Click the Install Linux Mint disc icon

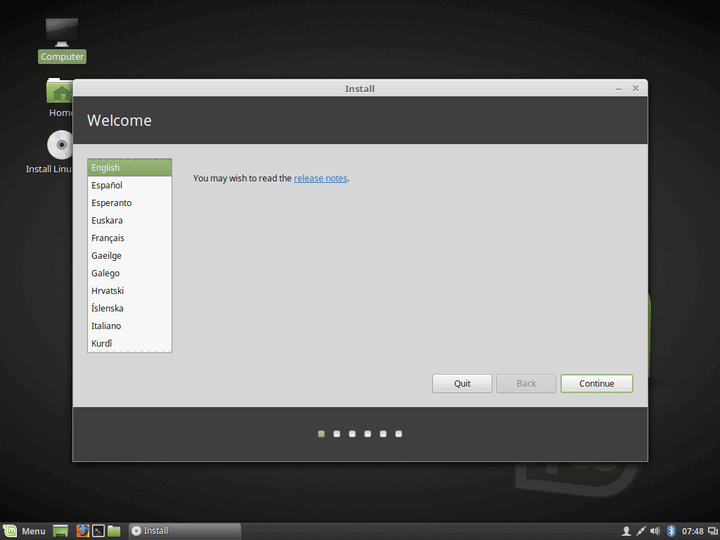[x=62, y=147]
